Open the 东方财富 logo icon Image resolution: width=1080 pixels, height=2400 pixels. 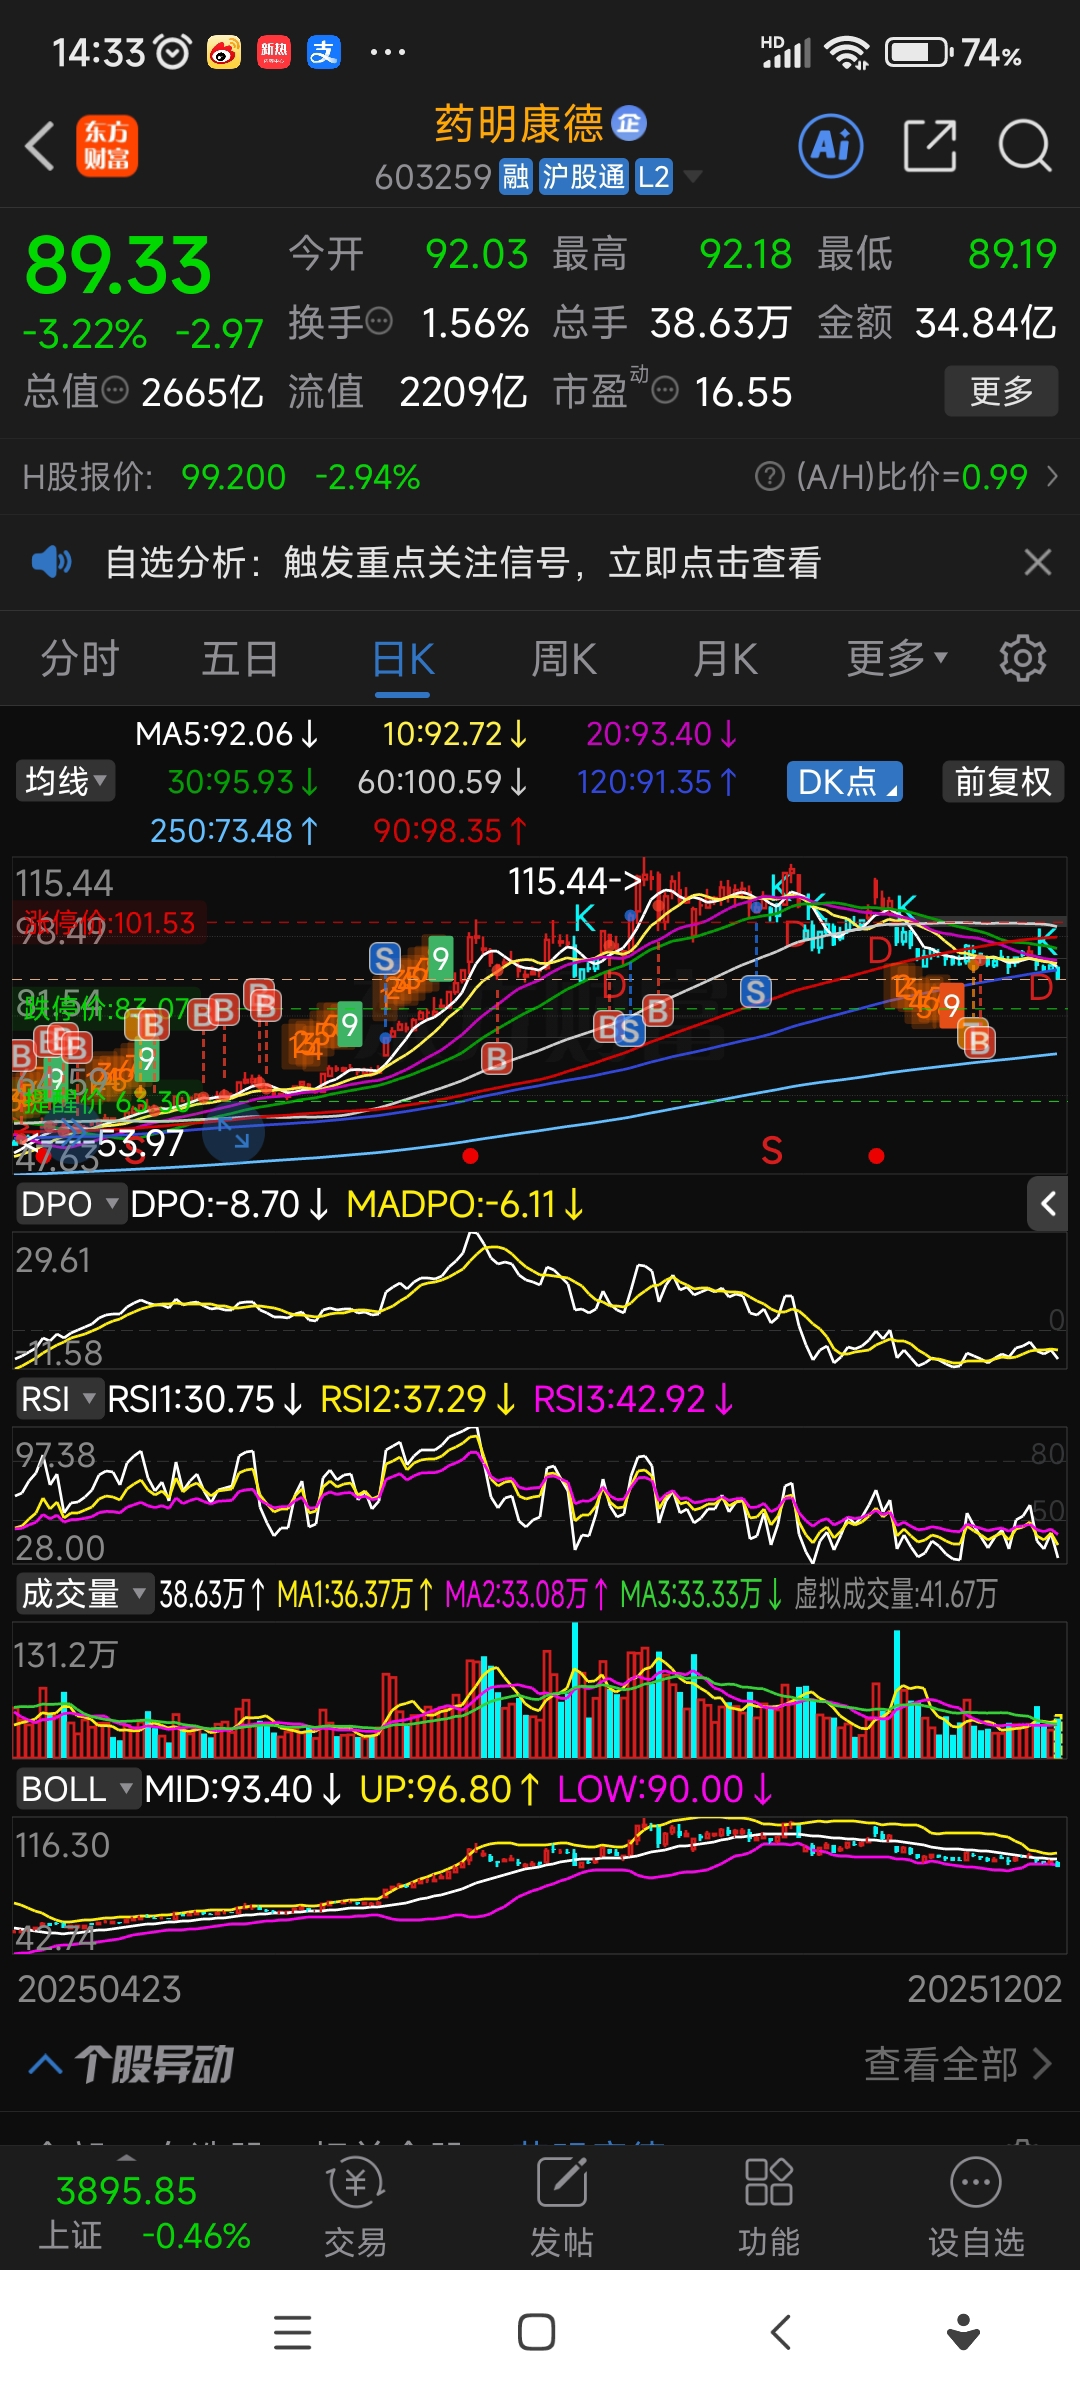pos(107,146)
